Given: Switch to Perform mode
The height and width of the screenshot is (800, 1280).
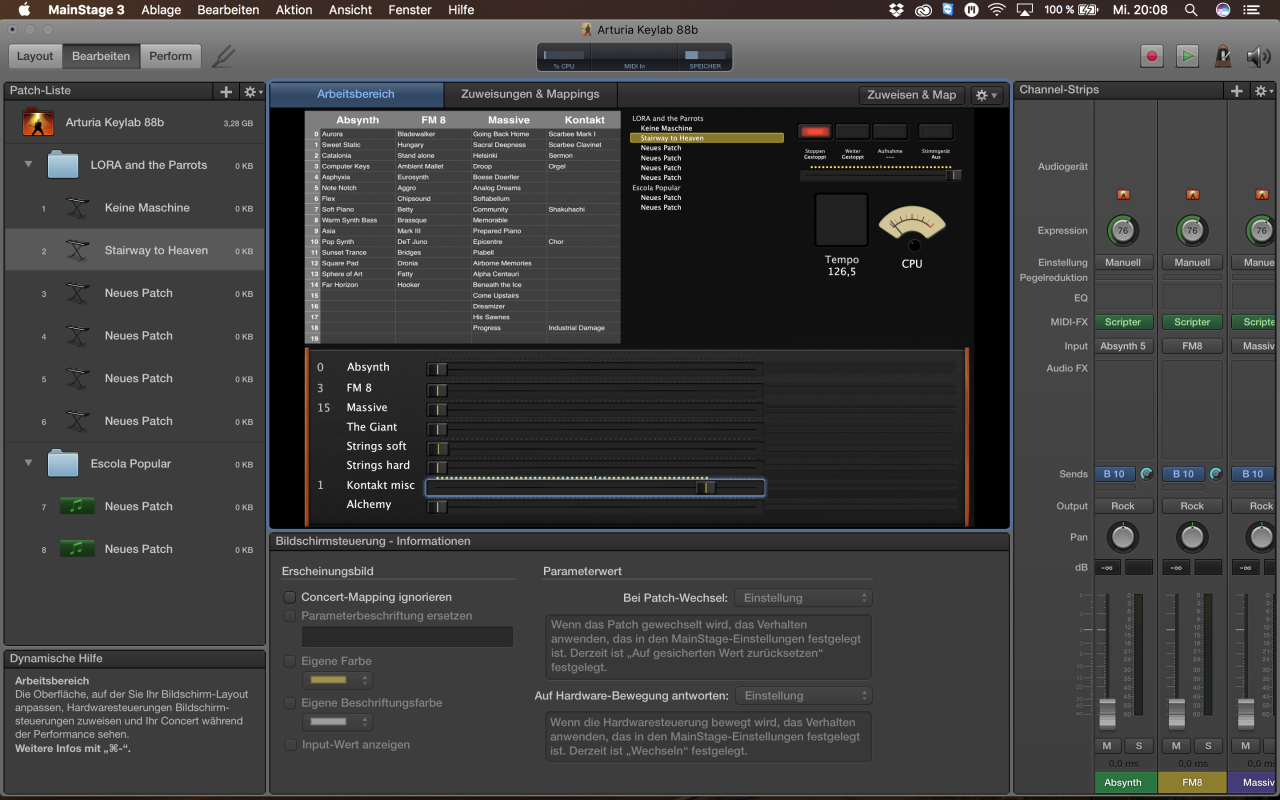Looking at the screenshot, I should (x=171, y=56).
